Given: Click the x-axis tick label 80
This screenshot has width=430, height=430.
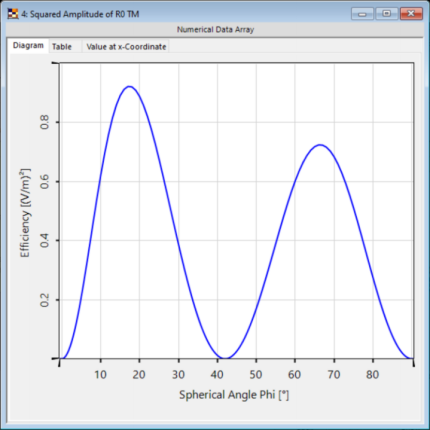Looking at the screenshot, I should 373,375.
